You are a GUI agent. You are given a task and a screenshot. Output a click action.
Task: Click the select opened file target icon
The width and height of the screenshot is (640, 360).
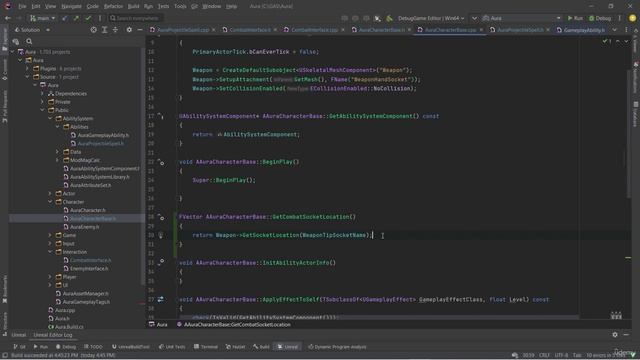coord(94,30)
